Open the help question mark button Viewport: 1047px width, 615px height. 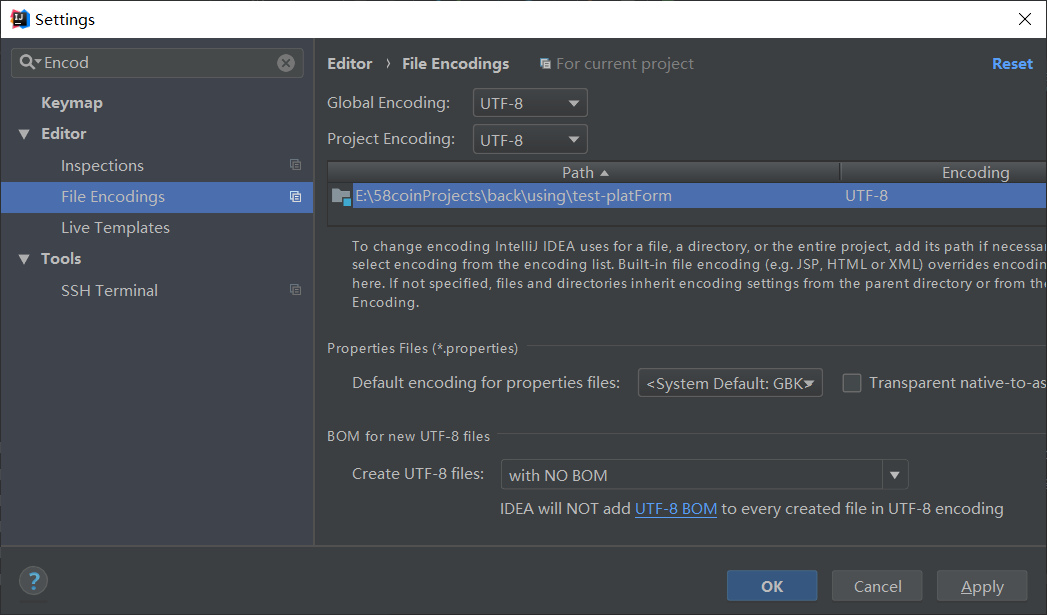click(x=33, y=581)
